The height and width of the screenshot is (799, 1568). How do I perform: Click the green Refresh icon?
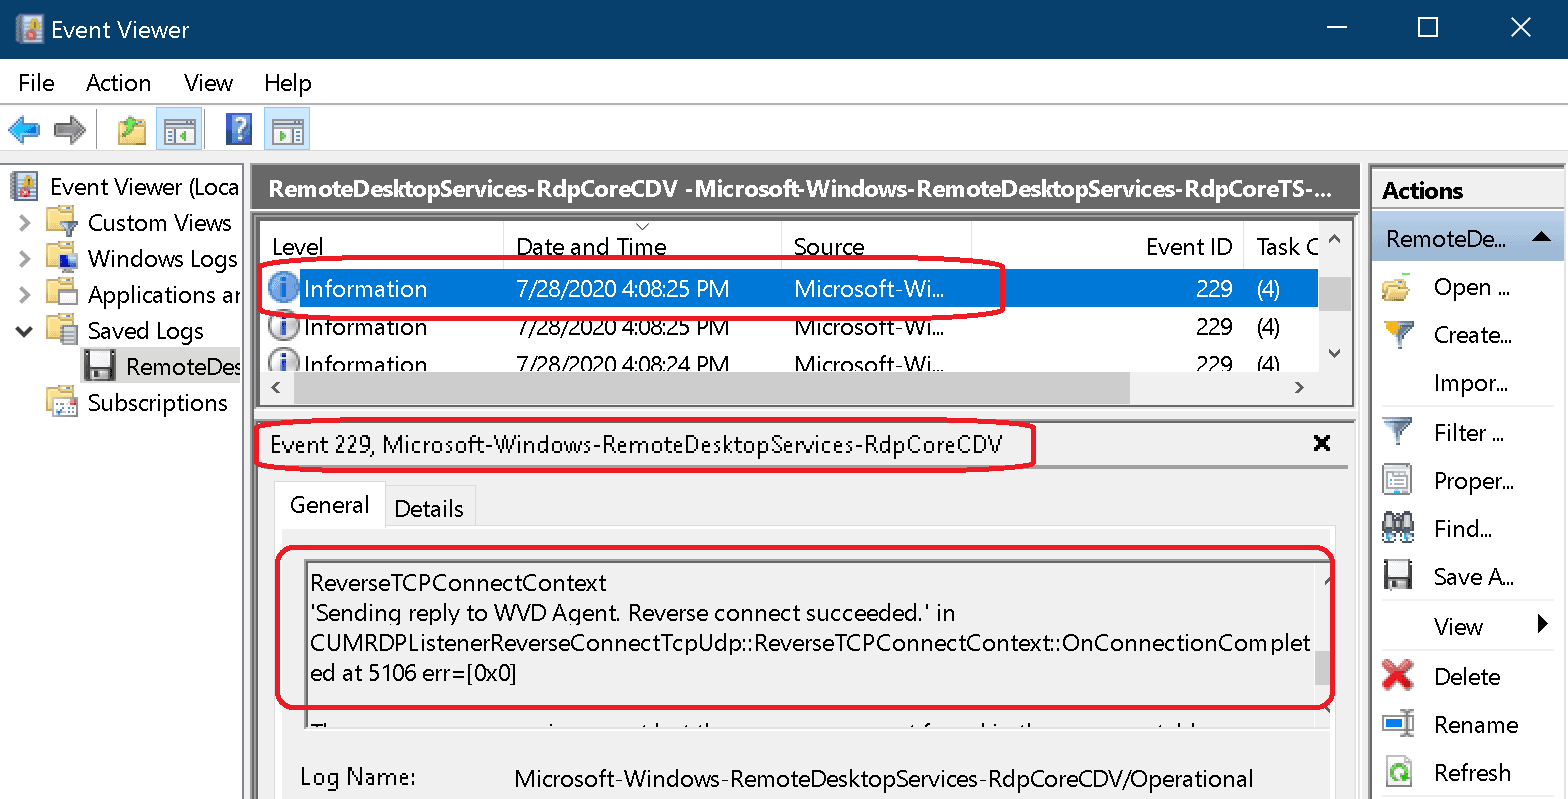click(x=1397, y=772)
